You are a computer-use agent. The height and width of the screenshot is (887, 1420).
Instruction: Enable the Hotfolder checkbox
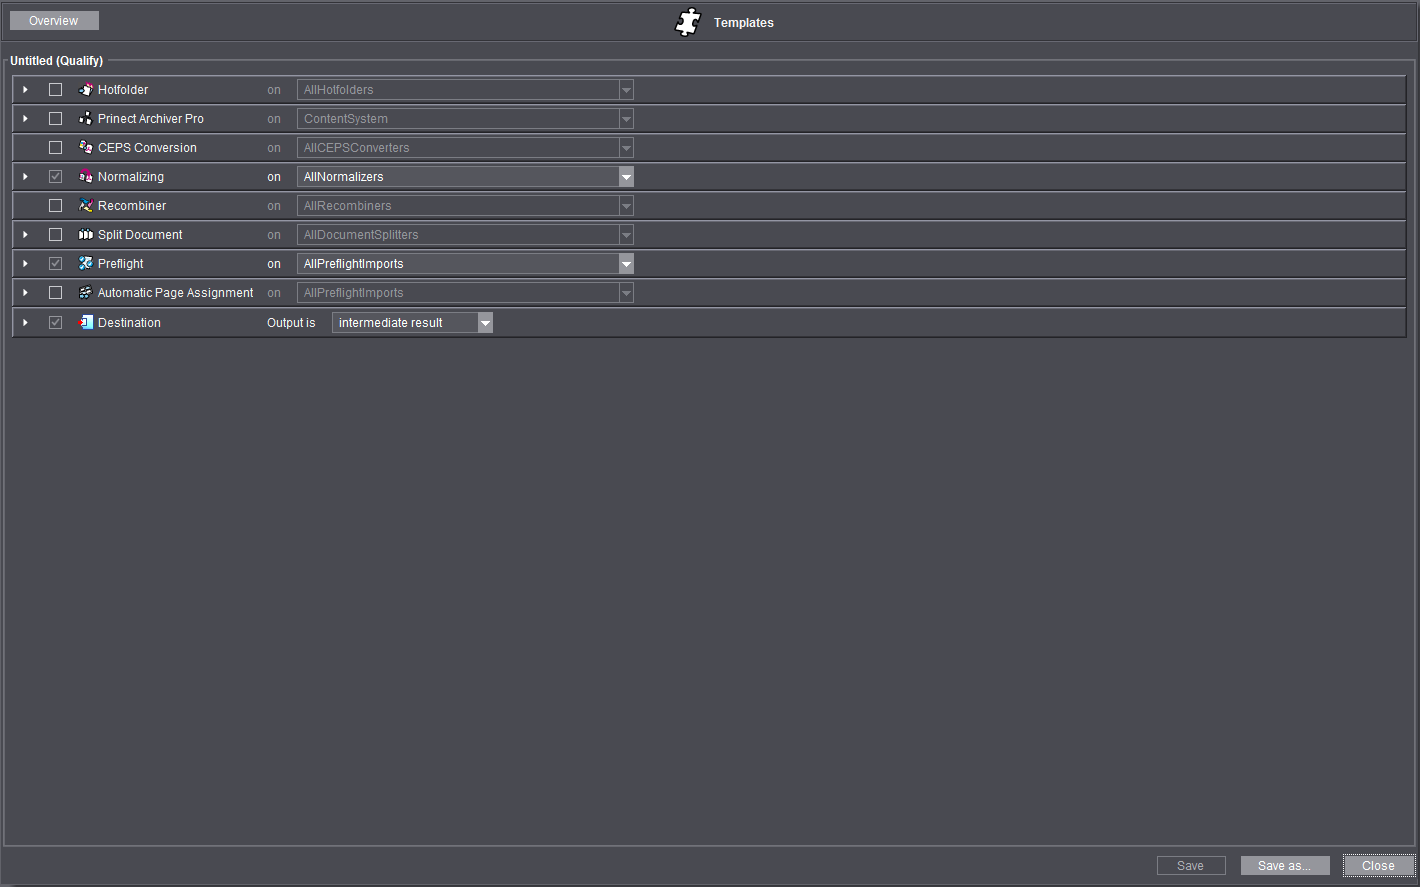pos(56,90)
